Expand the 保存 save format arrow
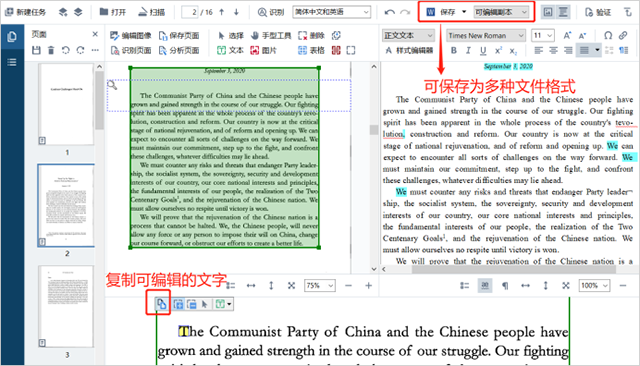This screenshot has height=366, width=640. [464, 12]
